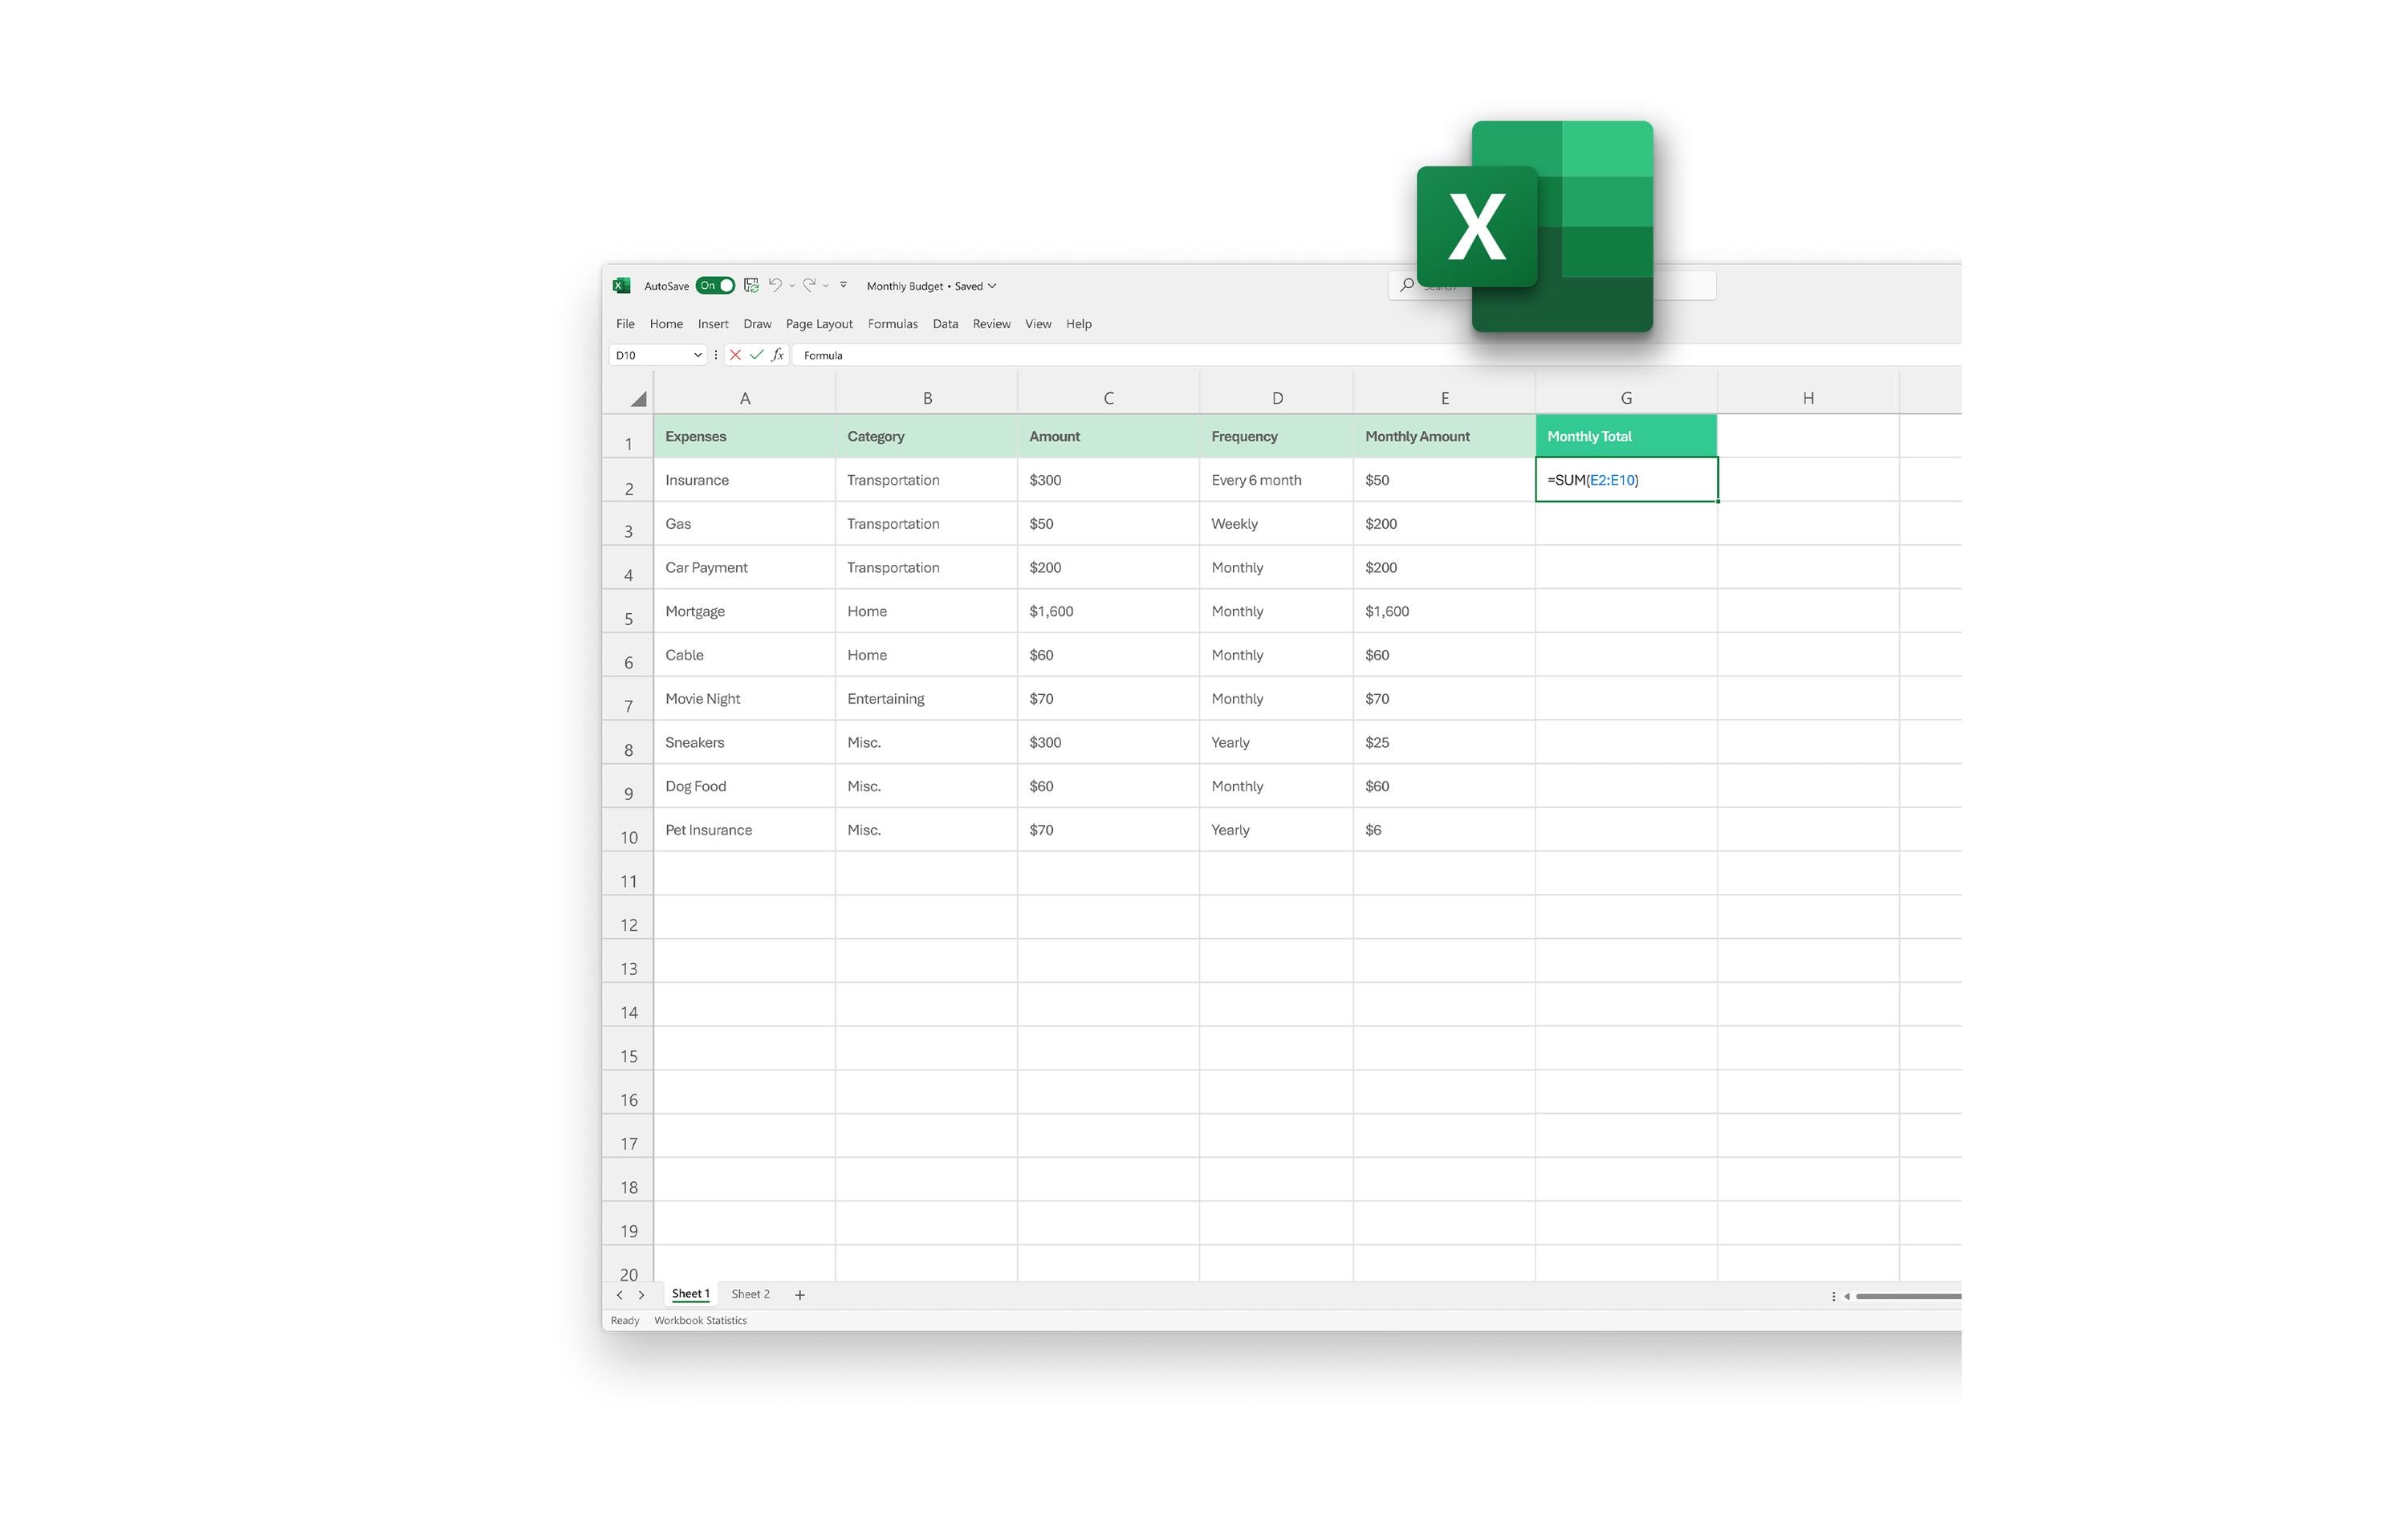Switch to the Sheet 2 tab
Image resolution: width=2408 pixels, height=1515 pixels.
(x=750, y=1294)
